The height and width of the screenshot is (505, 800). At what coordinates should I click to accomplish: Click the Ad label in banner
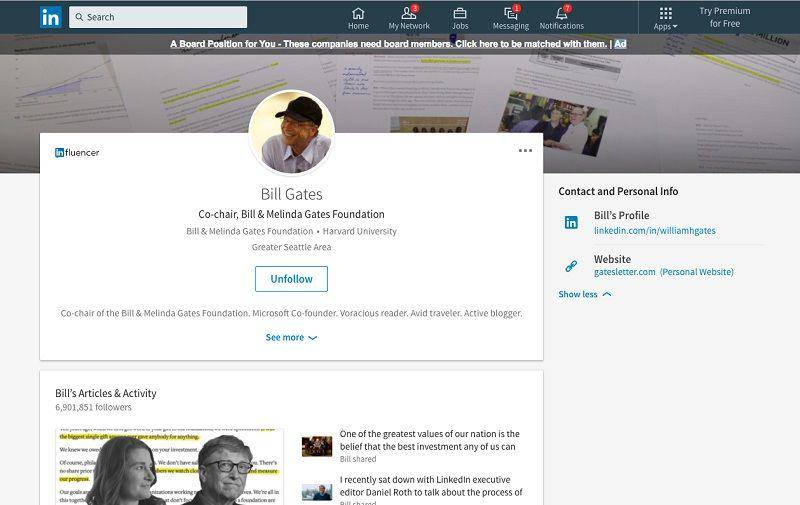620,44
